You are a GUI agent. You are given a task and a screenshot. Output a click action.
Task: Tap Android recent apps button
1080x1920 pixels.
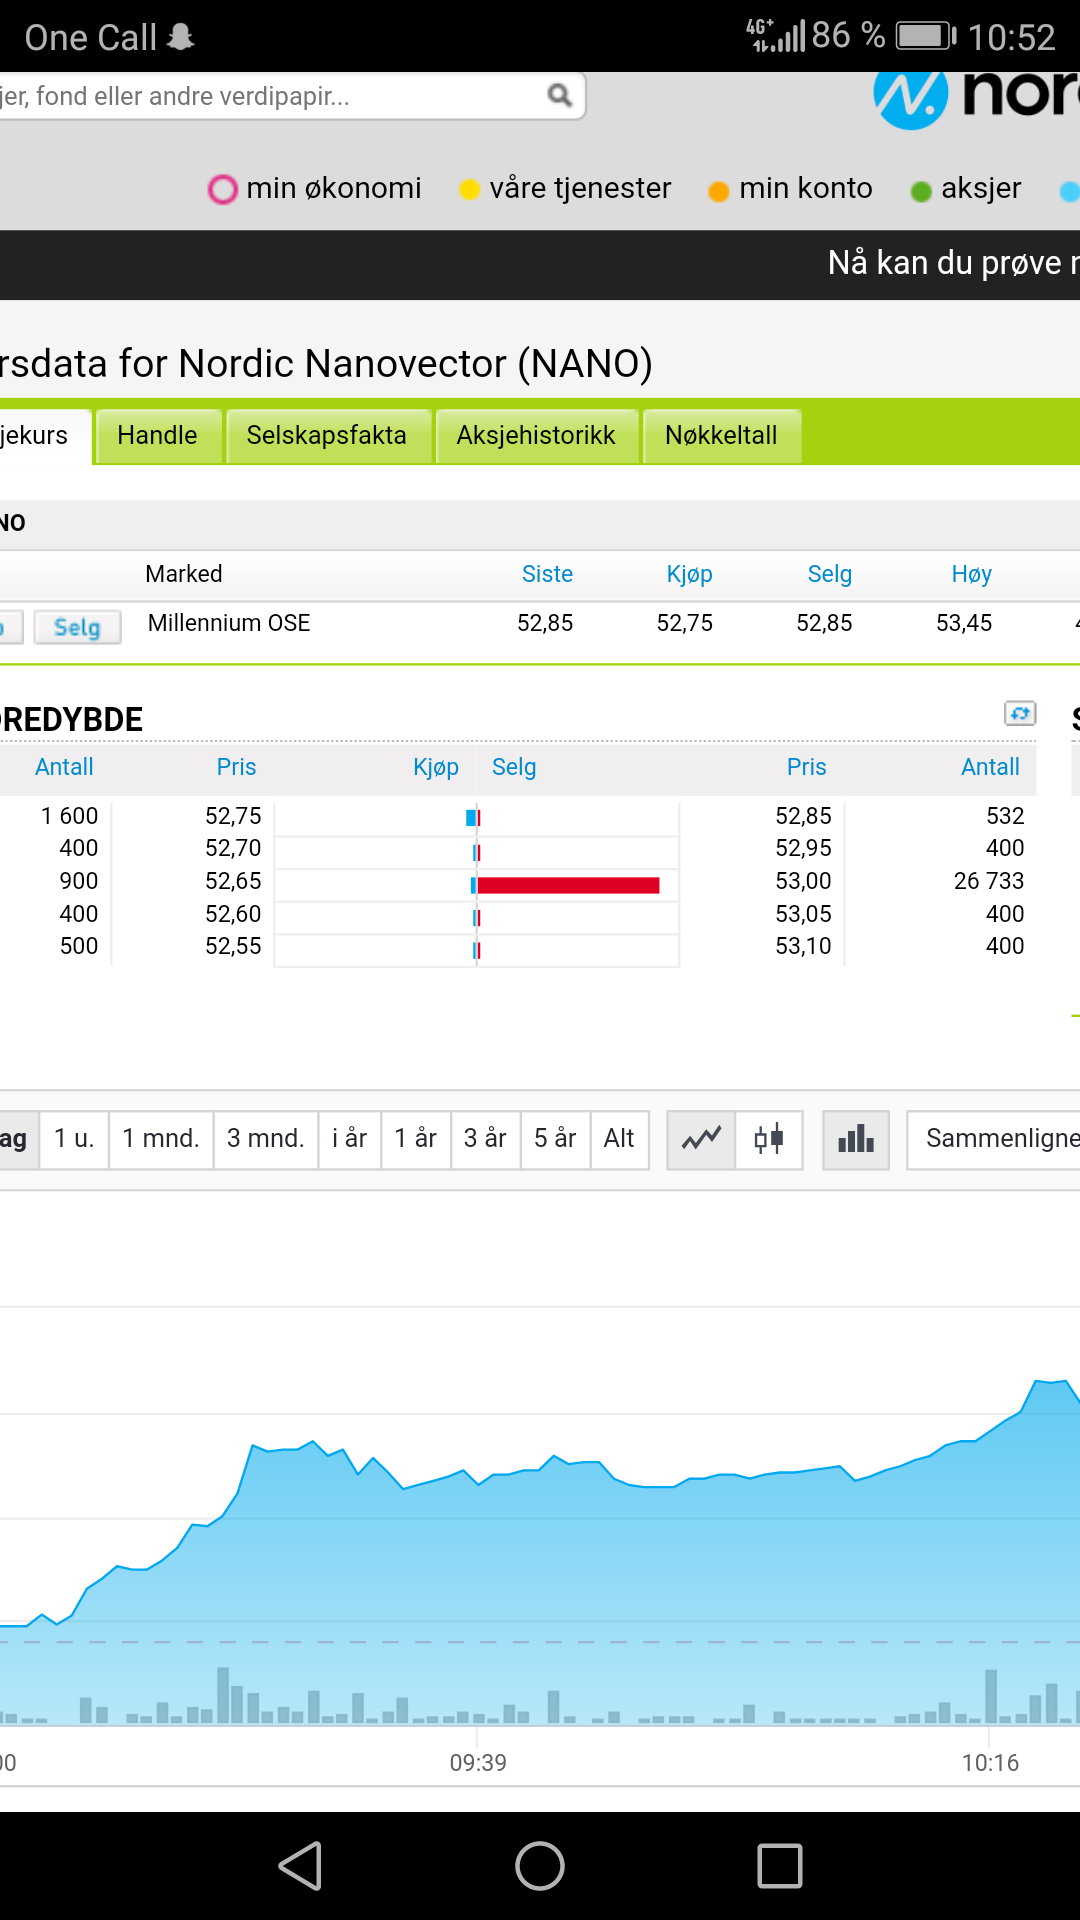(x=780, y=1866)
